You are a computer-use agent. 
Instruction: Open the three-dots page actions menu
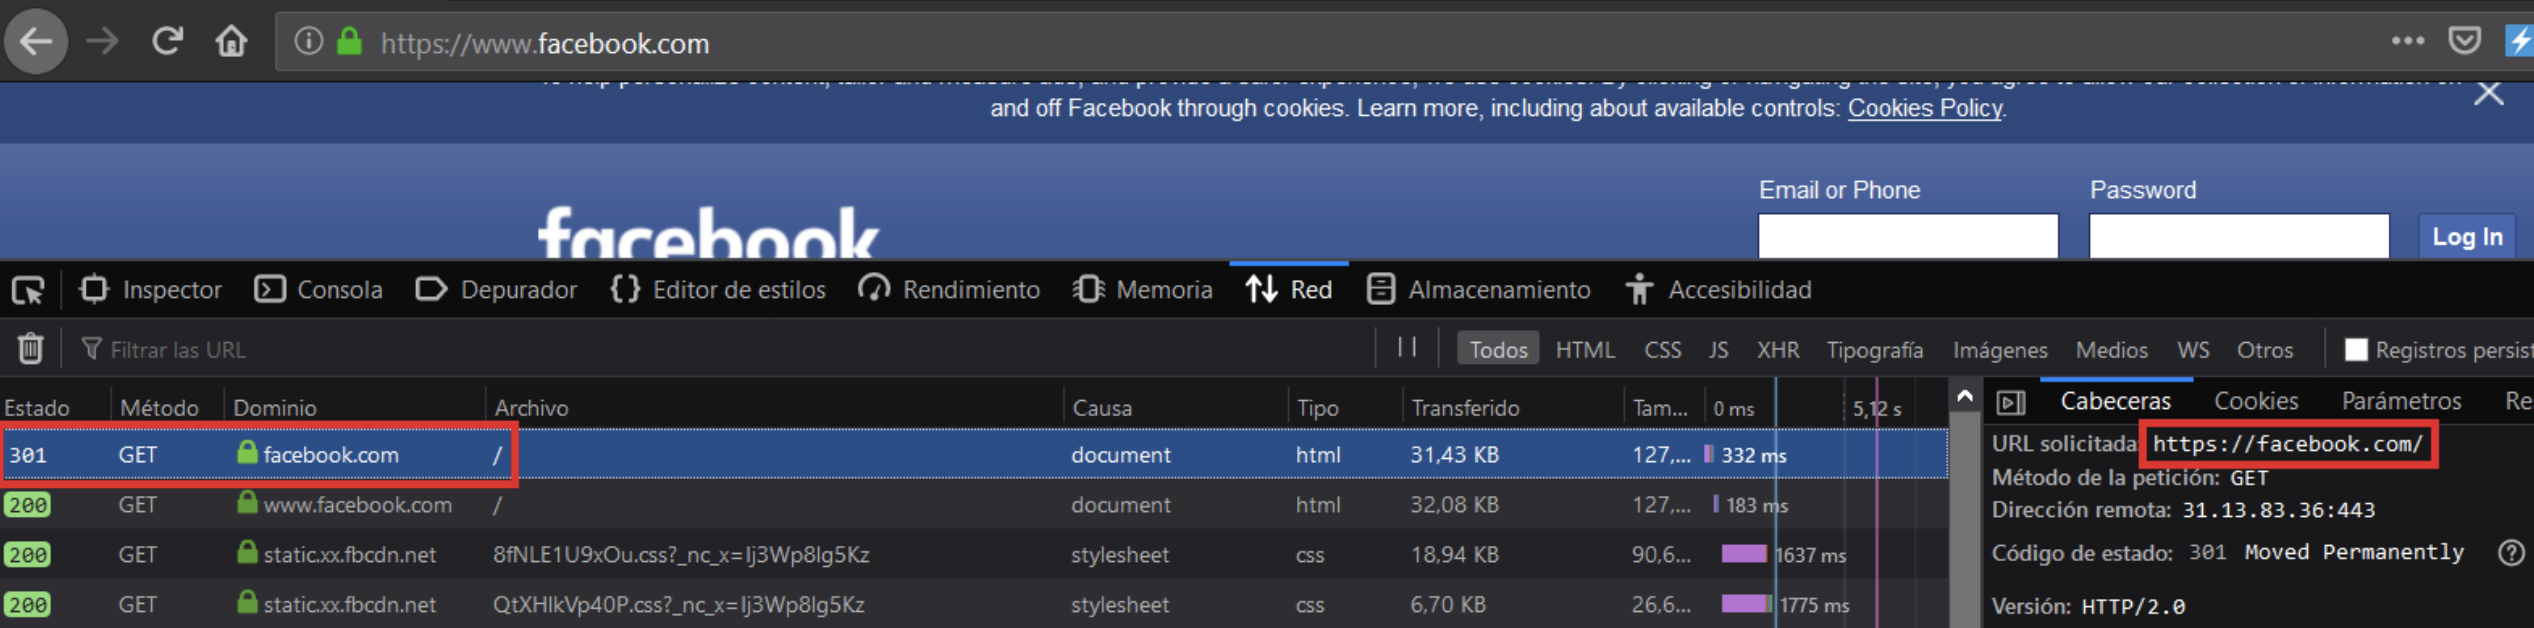2407,41
